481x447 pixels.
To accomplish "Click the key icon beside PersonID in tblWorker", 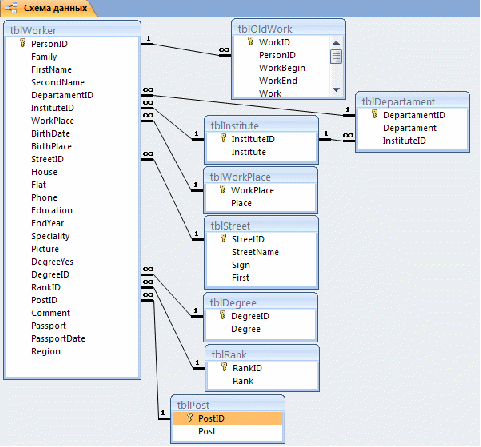I will click(x=22, y=43).
